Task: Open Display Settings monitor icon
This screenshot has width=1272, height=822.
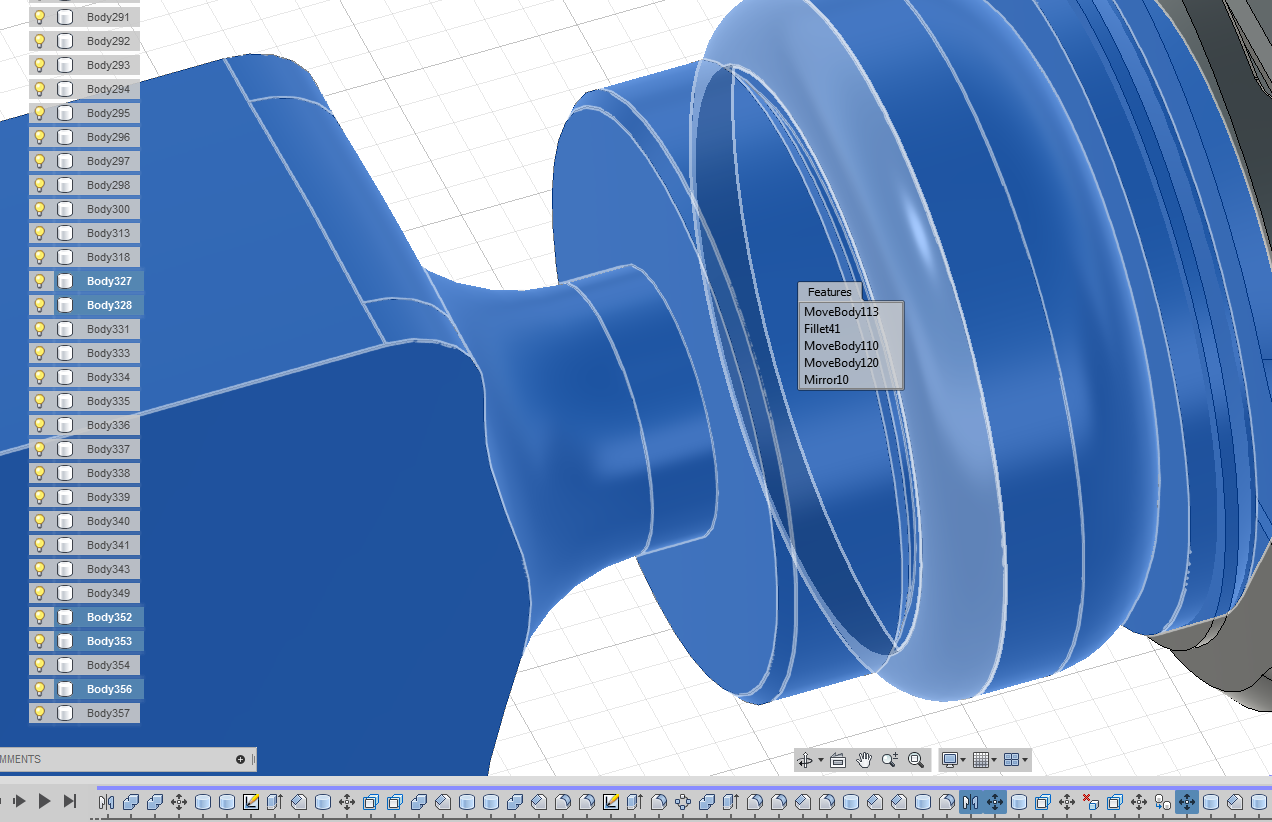Action: [950, 760]
